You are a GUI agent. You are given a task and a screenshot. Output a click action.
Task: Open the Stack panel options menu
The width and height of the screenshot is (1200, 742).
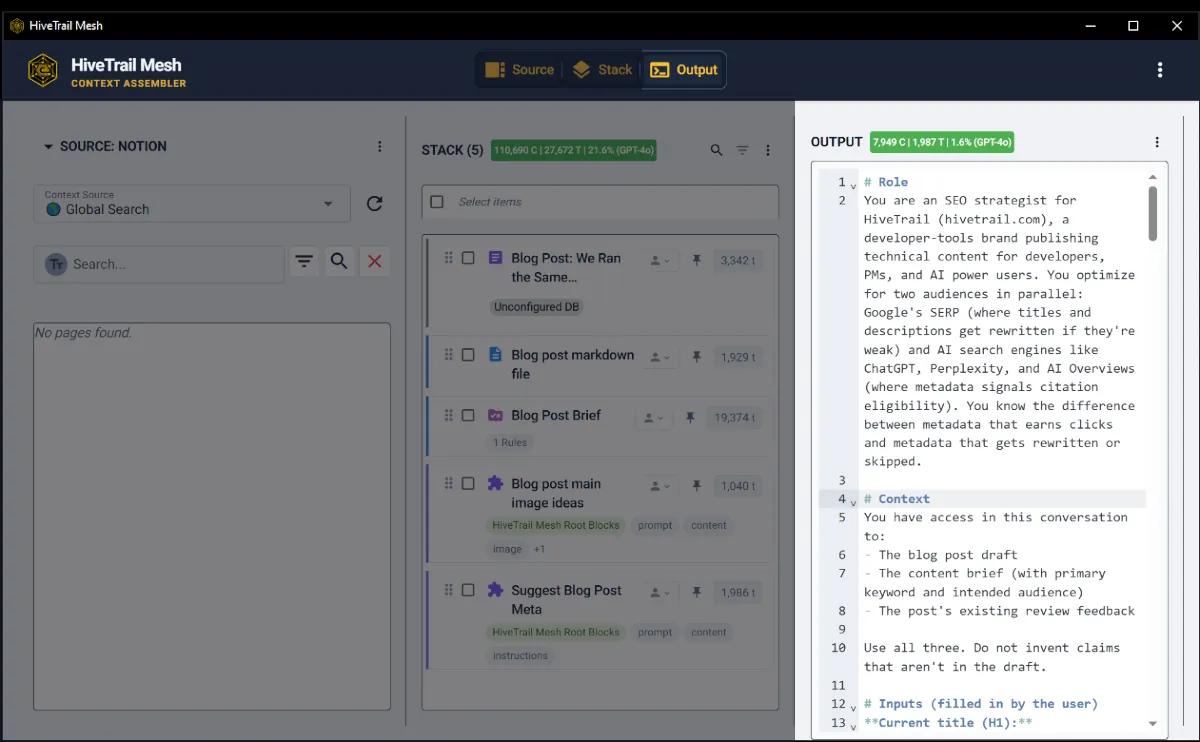768,150
